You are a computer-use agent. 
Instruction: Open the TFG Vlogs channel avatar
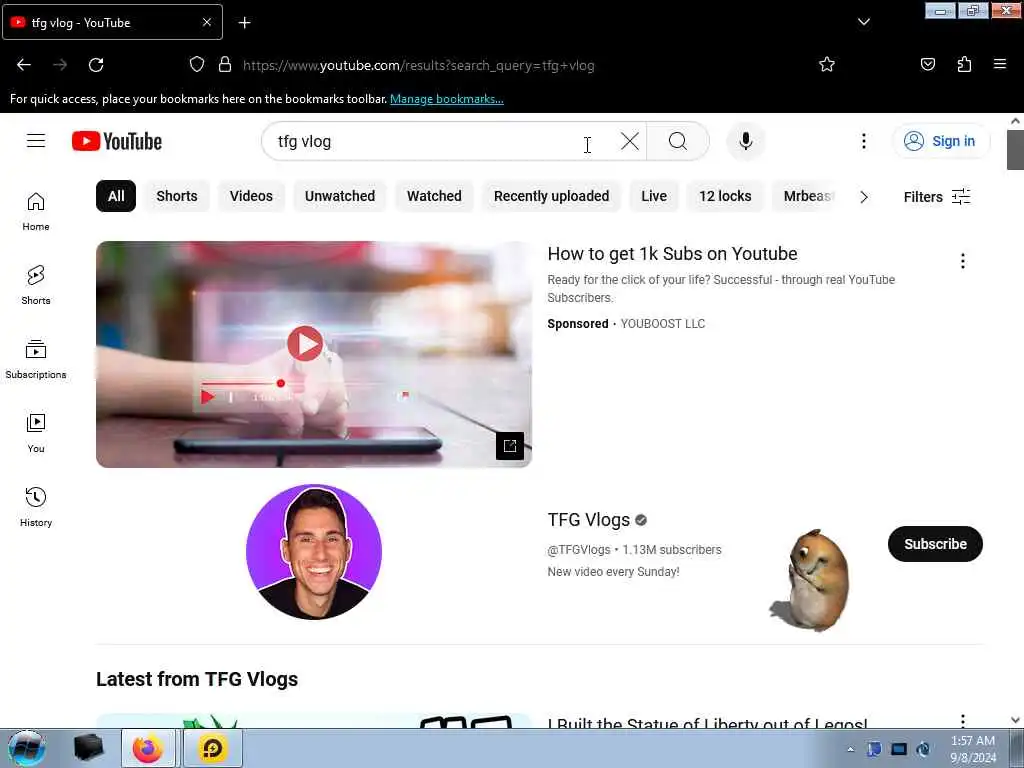[x=313, y=552]
